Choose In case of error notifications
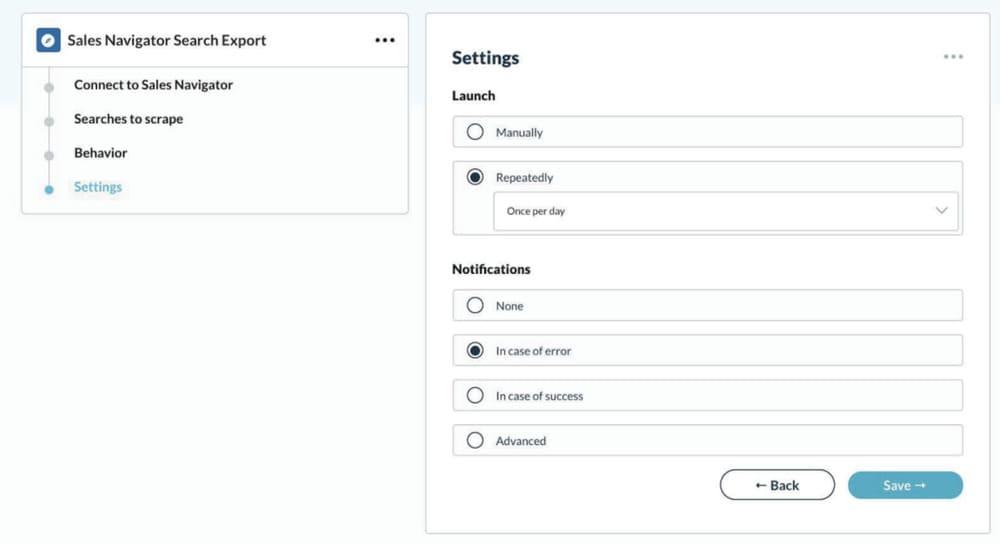The height and width of the screenshot is (544, 1000). pyautogui.click(x=707, y=351)
